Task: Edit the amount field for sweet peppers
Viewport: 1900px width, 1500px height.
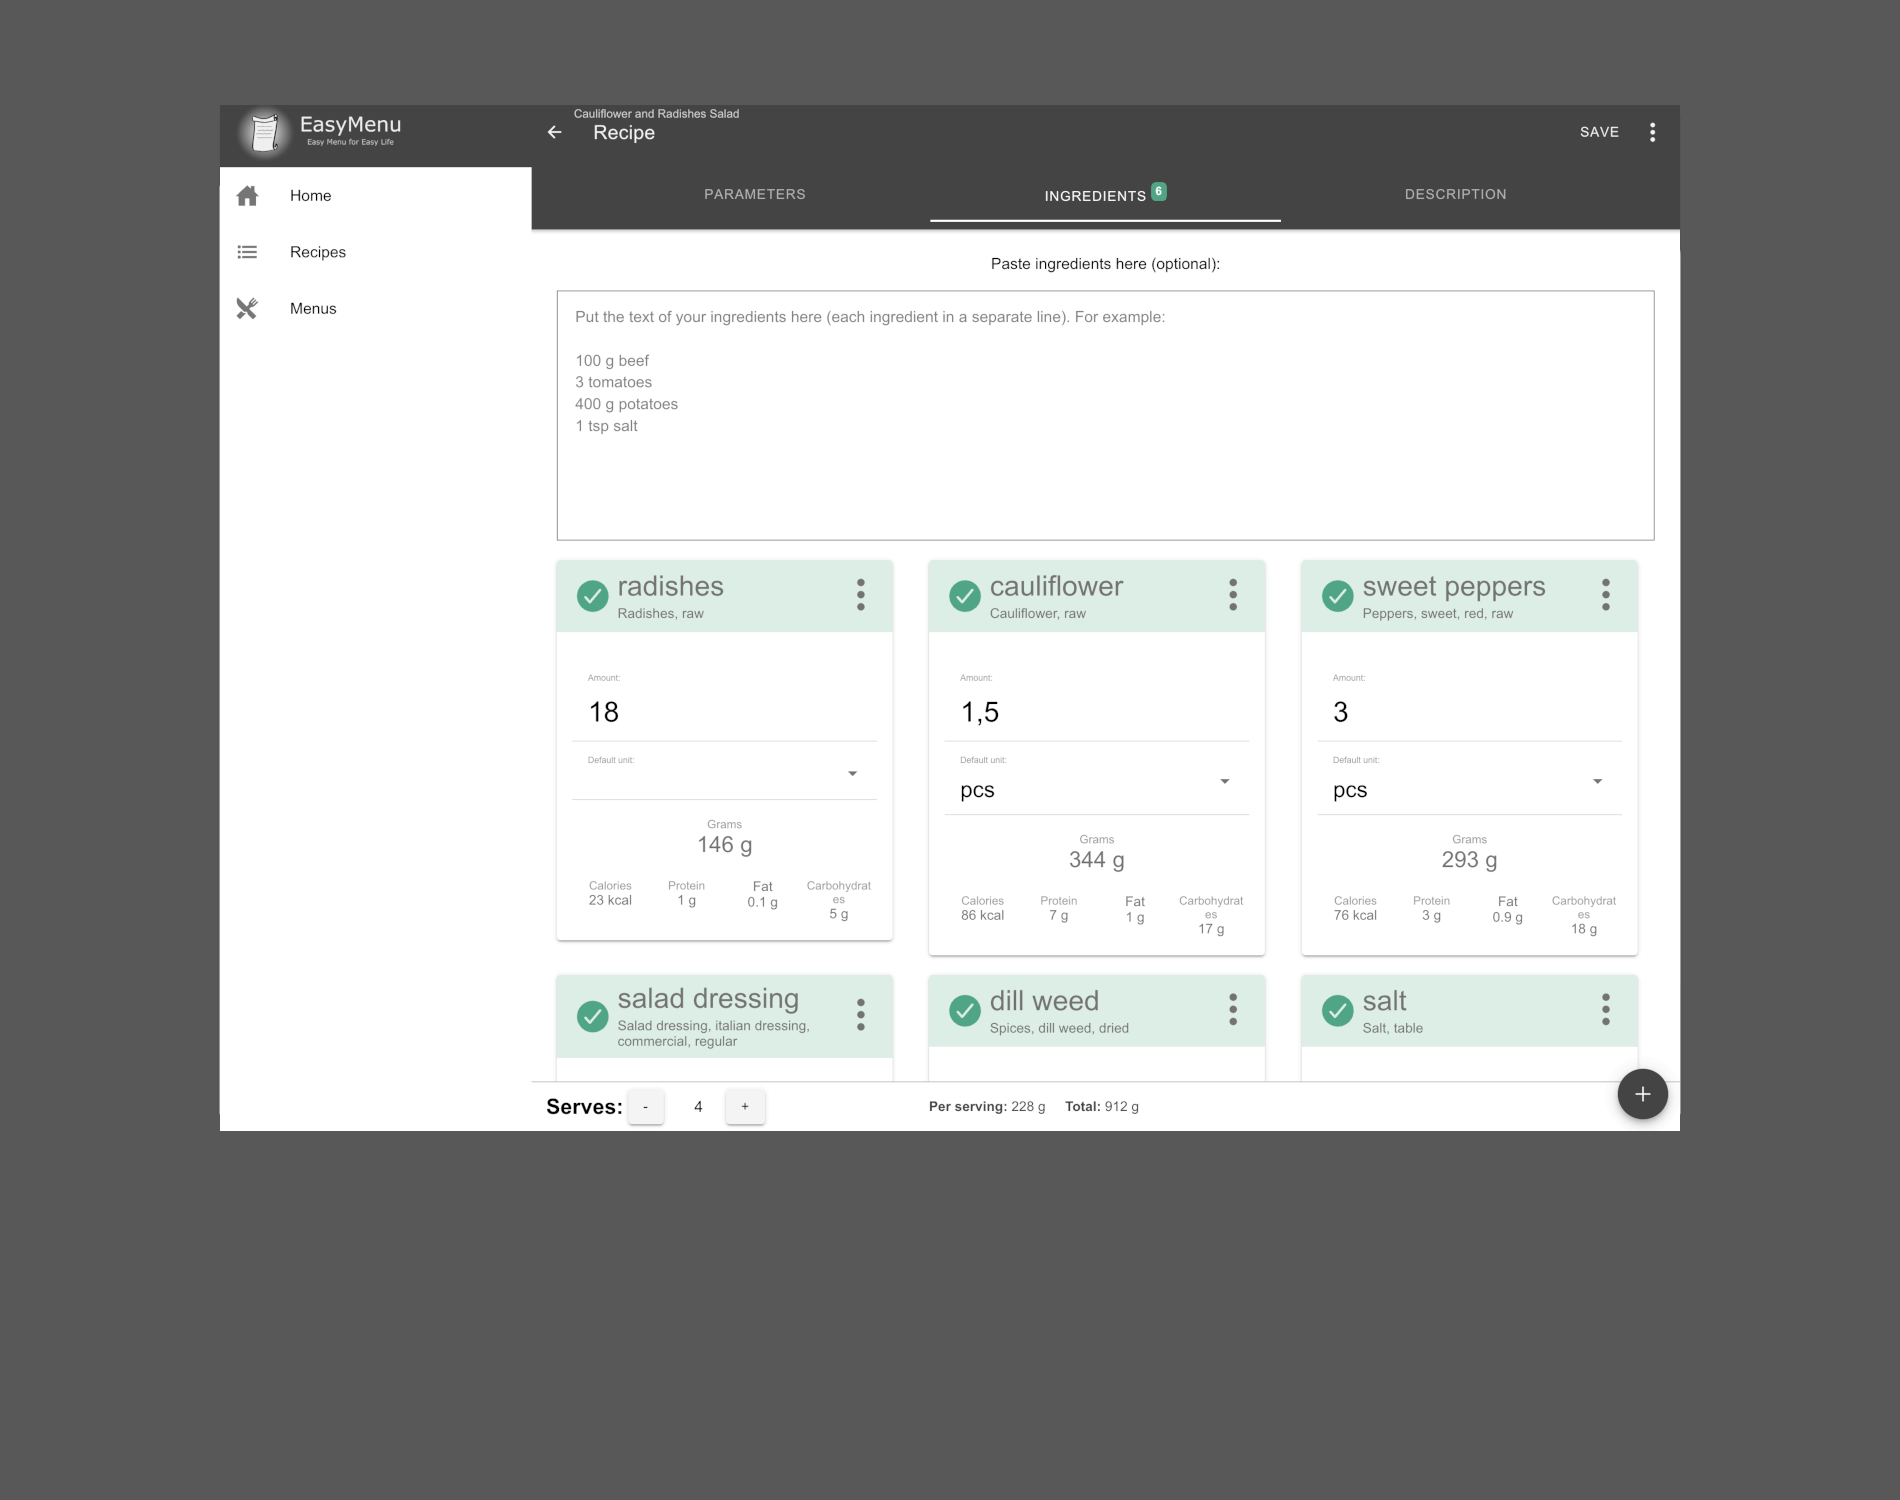Action: (1400, 711)
